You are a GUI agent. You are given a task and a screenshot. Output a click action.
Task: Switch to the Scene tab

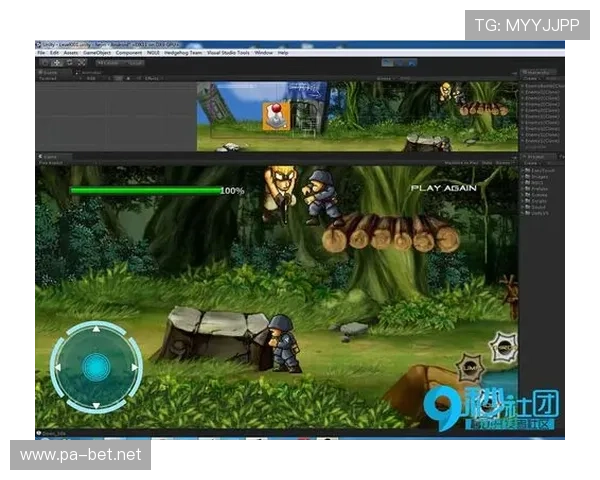click(x=54, y=72)
